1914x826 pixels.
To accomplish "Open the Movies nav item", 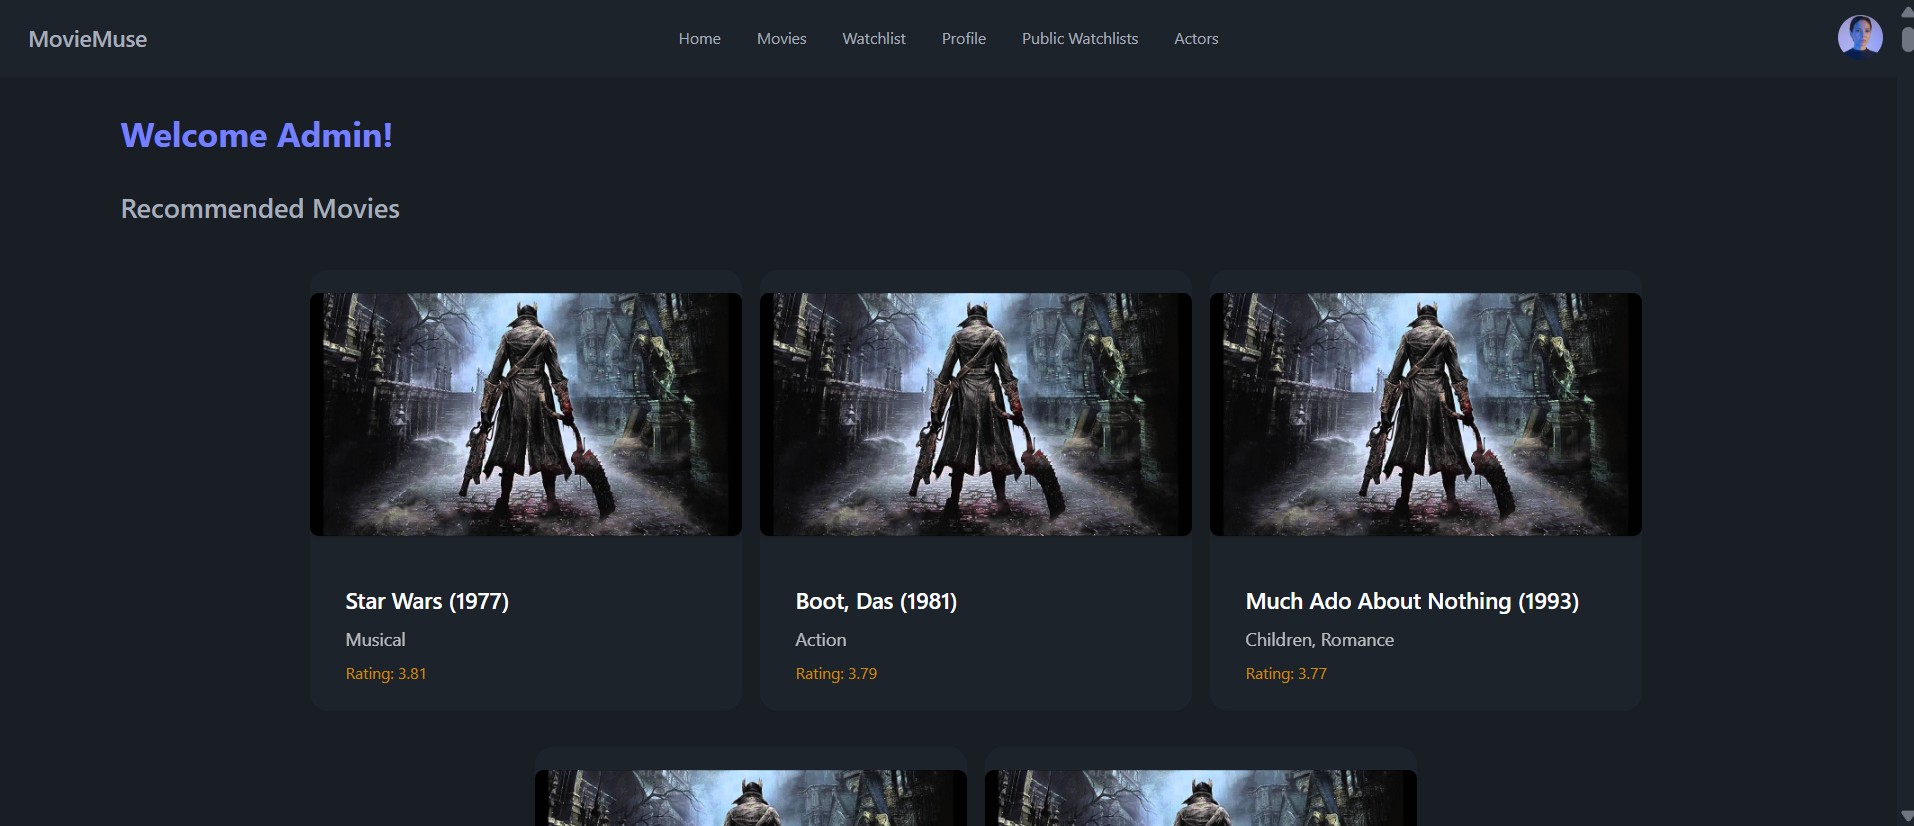I will click(x=781, y=39).
